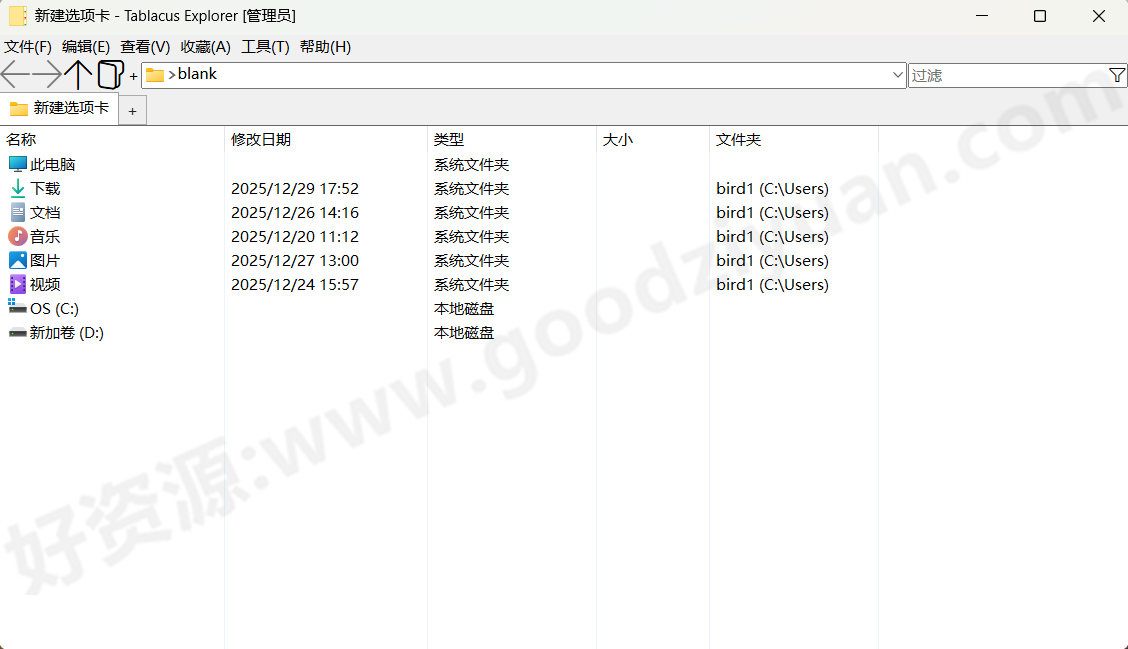Expand the blank breadcrumb chevron
The width and height of the screenshot is (1128, 649).
(x=173, y=74)
